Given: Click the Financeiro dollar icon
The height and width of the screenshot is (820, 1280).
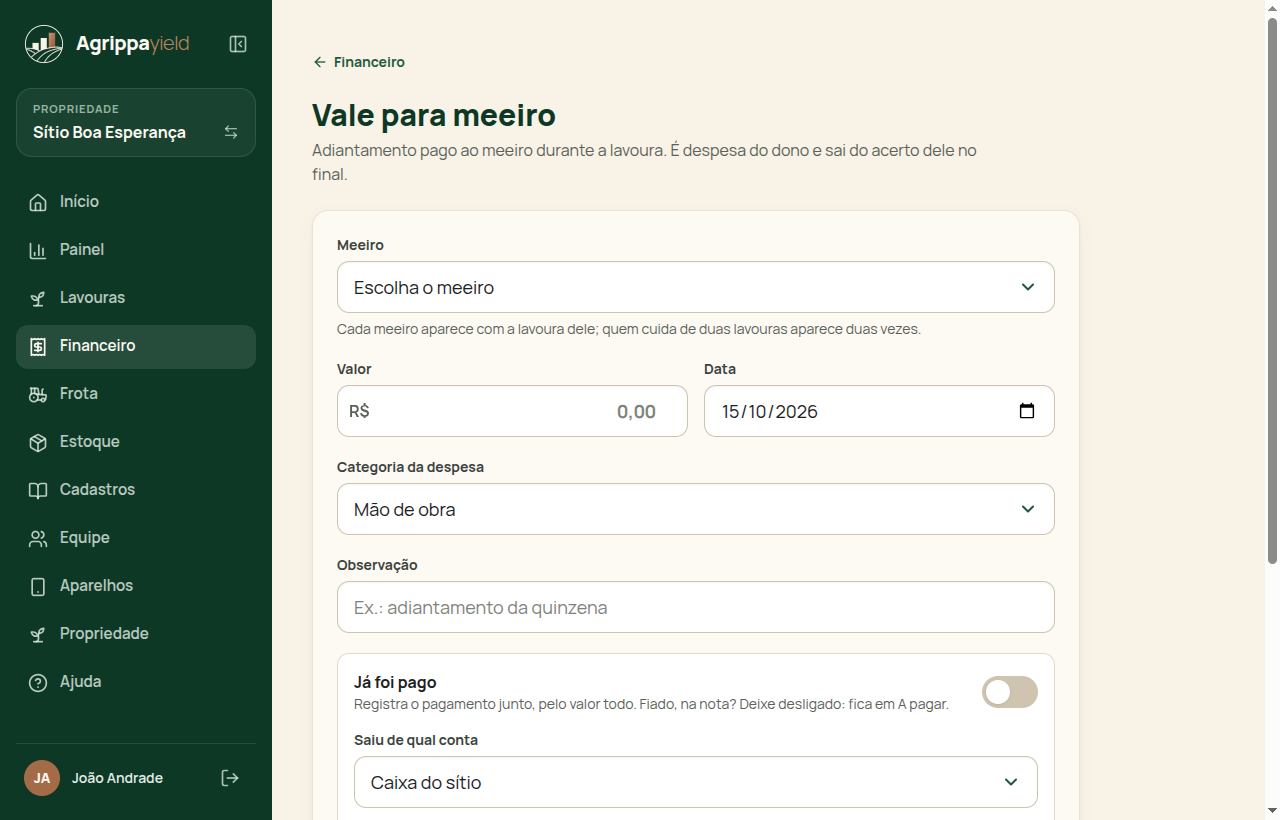Looking at the screenshot, I should [x=38, y=346].
